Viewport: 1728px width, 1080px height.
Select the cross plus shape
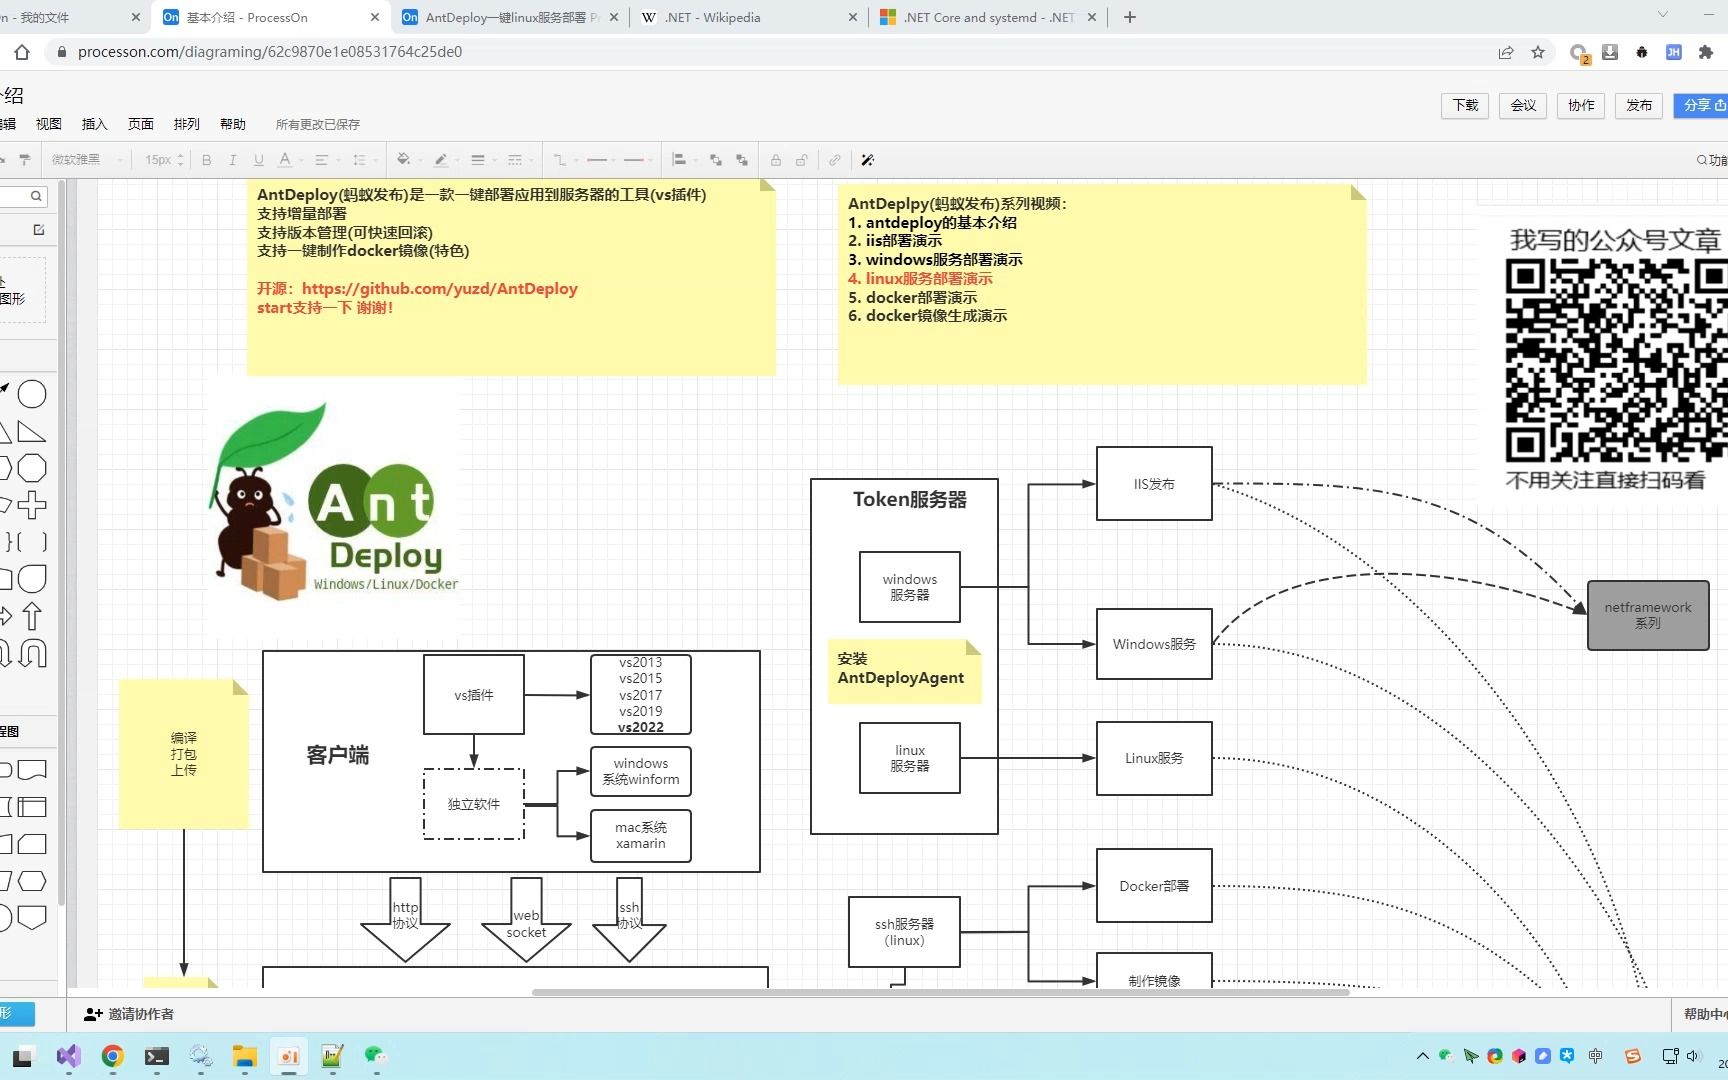(32, 505)
